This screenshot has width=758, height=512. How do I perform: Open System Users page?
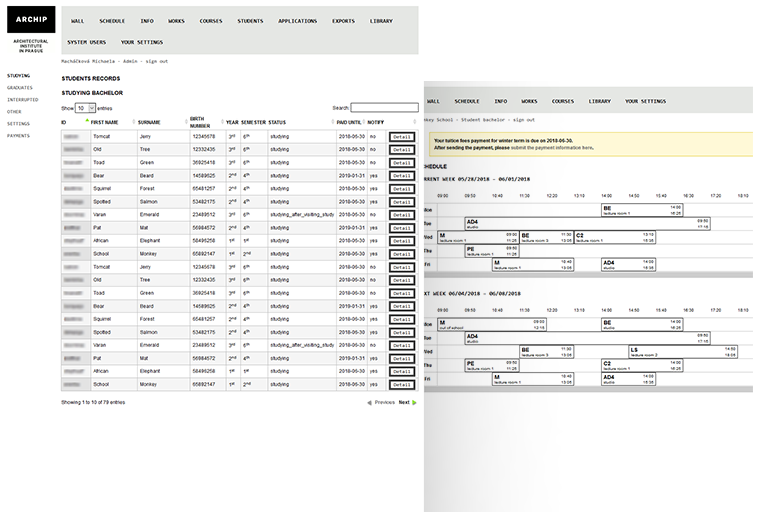click(86, 42)
